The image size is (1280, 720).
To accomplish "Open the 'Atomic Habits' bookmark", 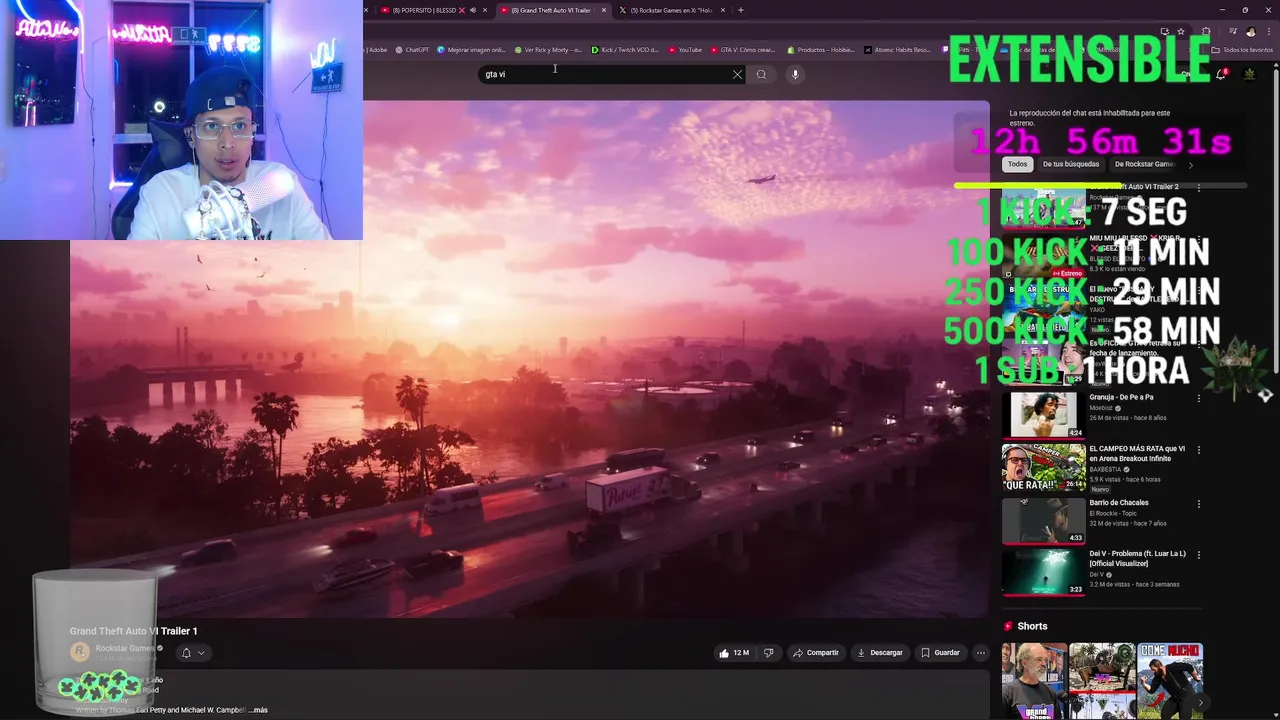I will pos(898,50).
